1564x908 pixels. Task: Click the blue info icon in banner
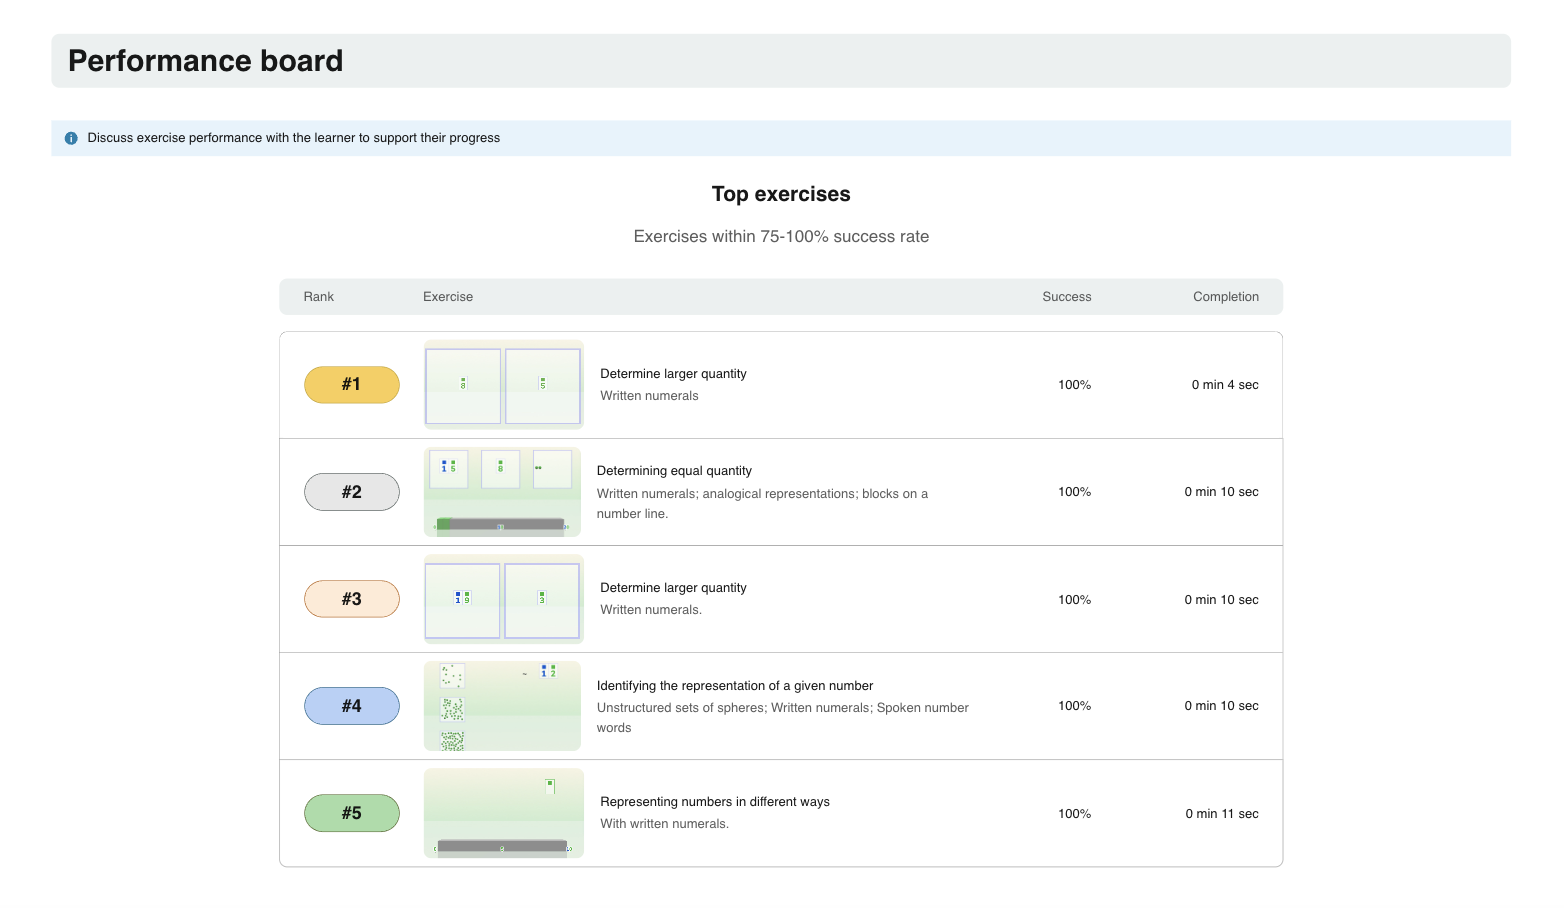71,138
